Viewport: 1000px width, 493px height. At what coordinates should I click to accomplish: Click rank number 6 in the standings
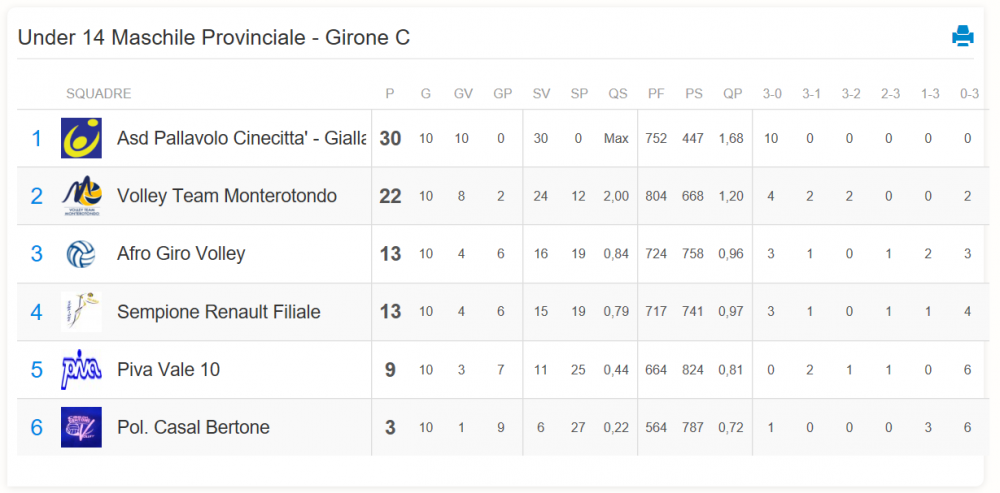tap(36, 427)
